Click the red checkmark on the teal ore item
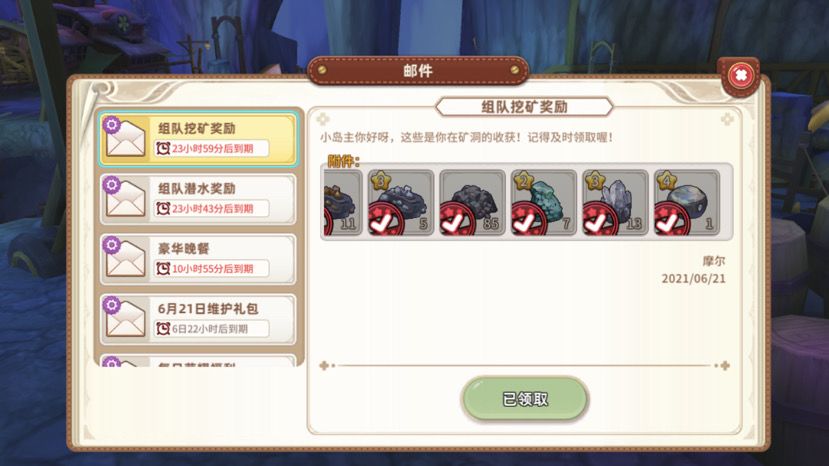 click(528, 220)
